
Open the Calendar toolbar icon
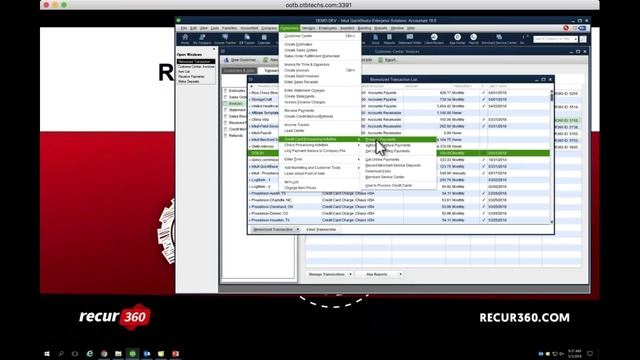pos(264,39)
